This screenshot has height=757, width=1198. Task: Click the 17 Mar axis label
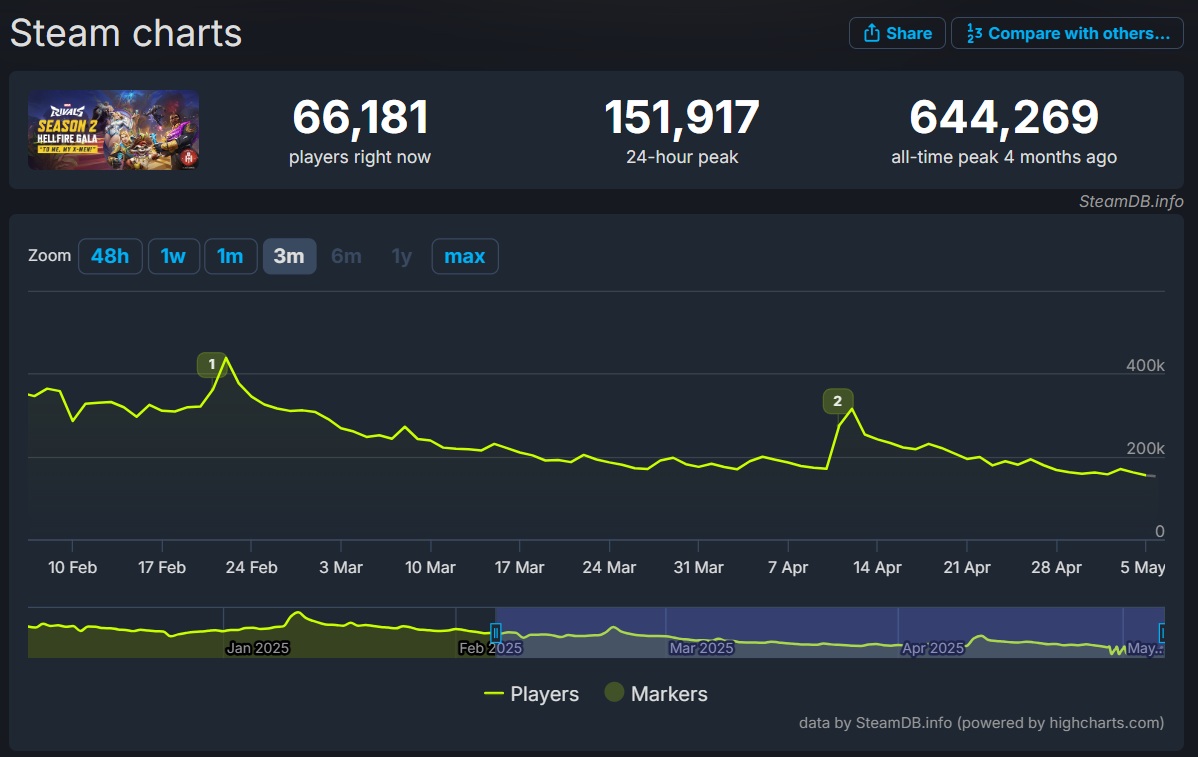click(520, 568)
